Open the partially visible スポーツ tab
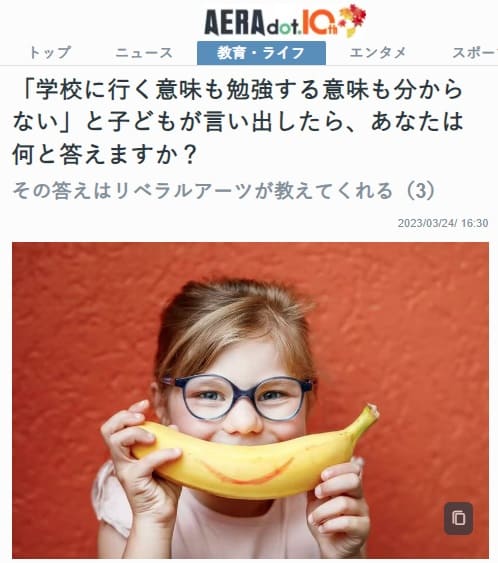 coord(475,53)
